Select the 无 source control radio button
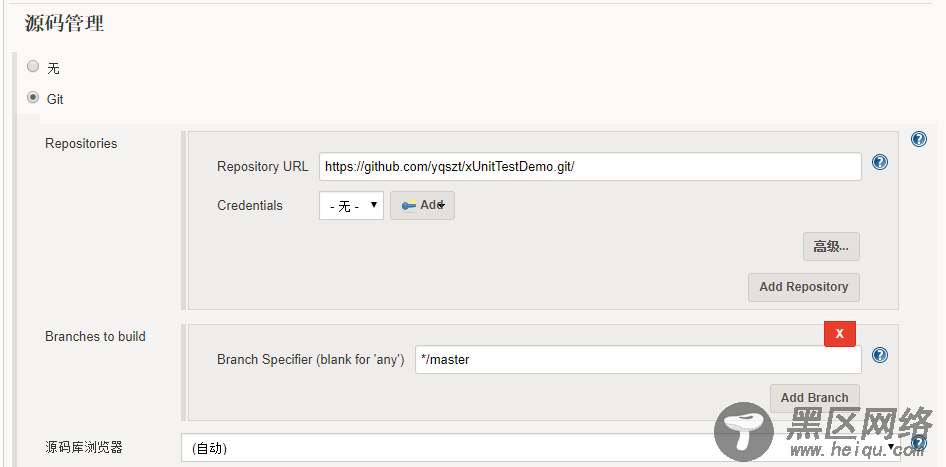946x467 pixels. (33, 66)
